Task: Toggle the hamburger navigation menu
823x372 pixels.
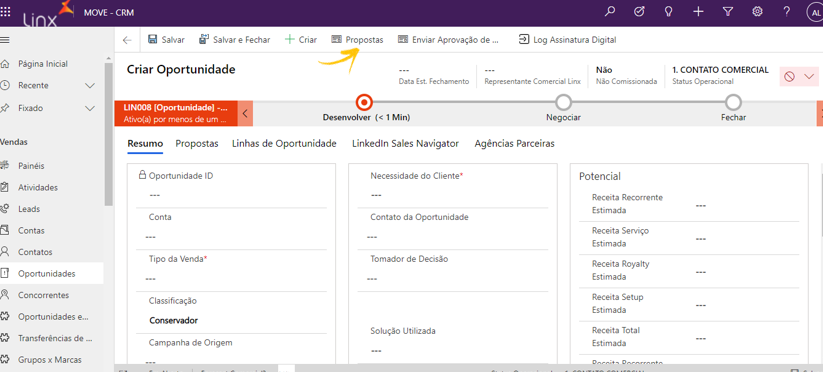Action: click(5, 40)
